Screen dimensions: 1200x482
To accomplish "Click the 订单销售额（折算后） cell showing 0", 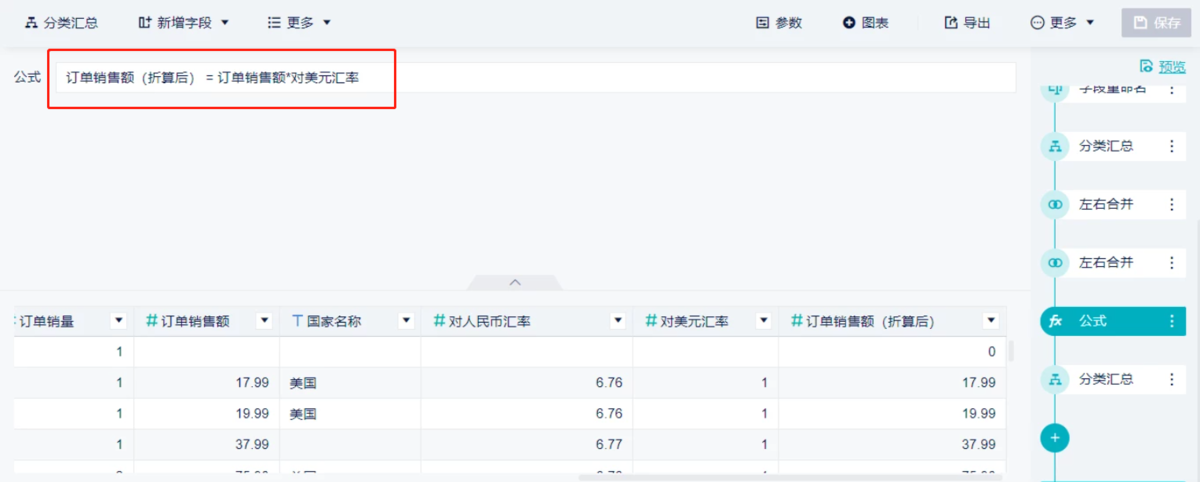I will (891, 352).
